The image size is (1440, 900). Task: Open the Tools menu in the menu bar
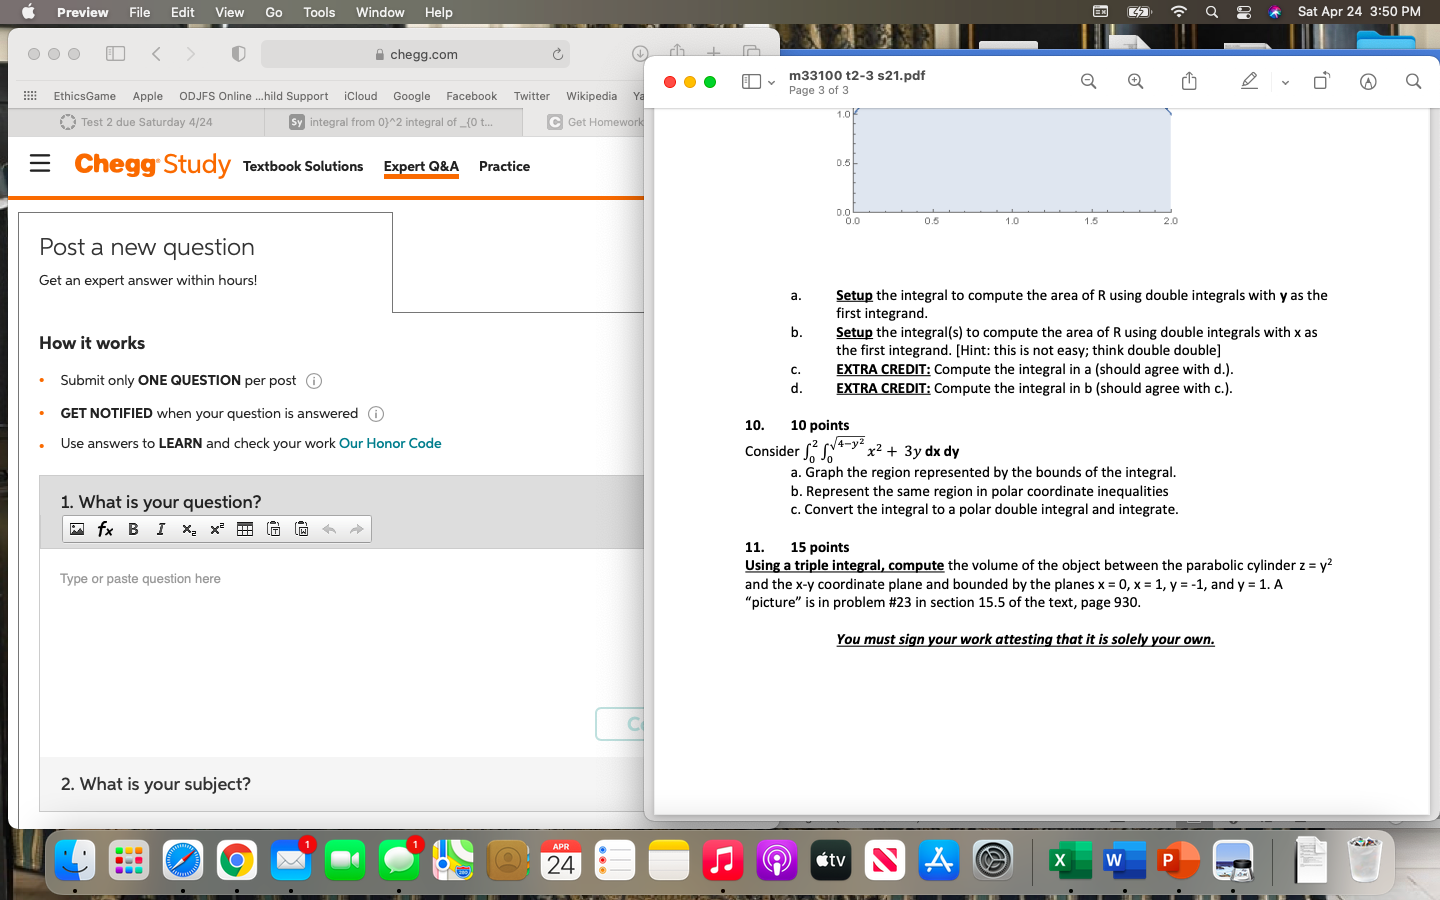(x=318, y=12)
